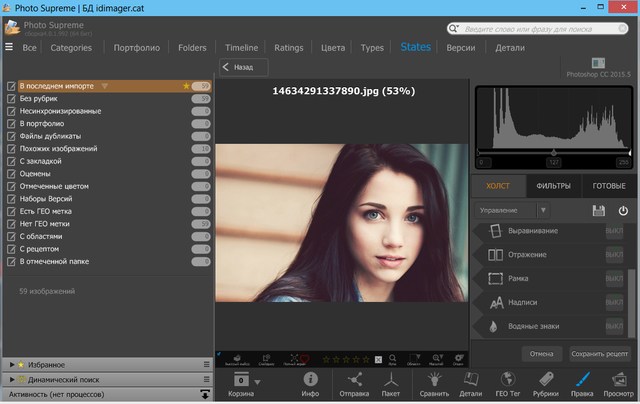Click the Сравнить lightbulb icon
640x404 pixels.
pos(432,380)
